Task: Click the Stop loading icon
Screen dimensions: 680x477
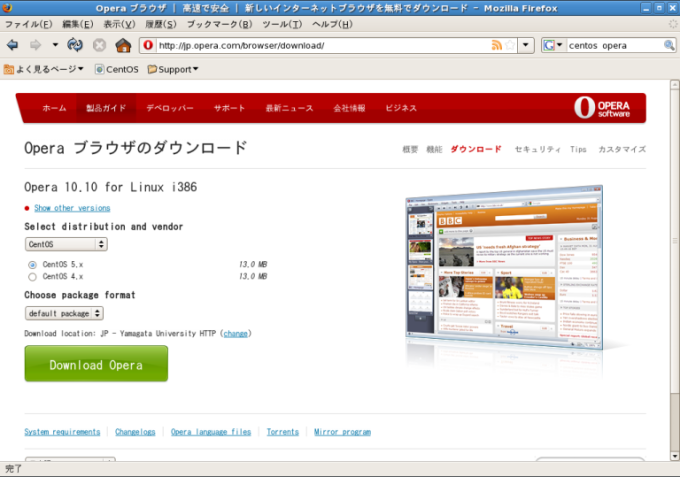Action: point(99,45)
